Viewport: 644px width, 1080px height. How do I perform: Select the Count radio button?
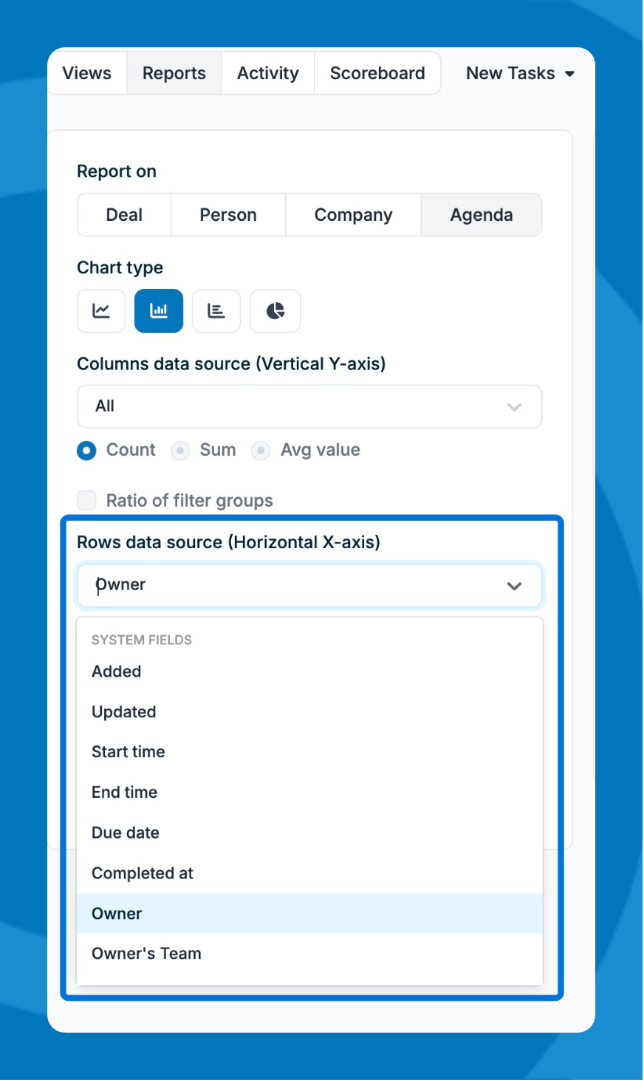[87, 450]
